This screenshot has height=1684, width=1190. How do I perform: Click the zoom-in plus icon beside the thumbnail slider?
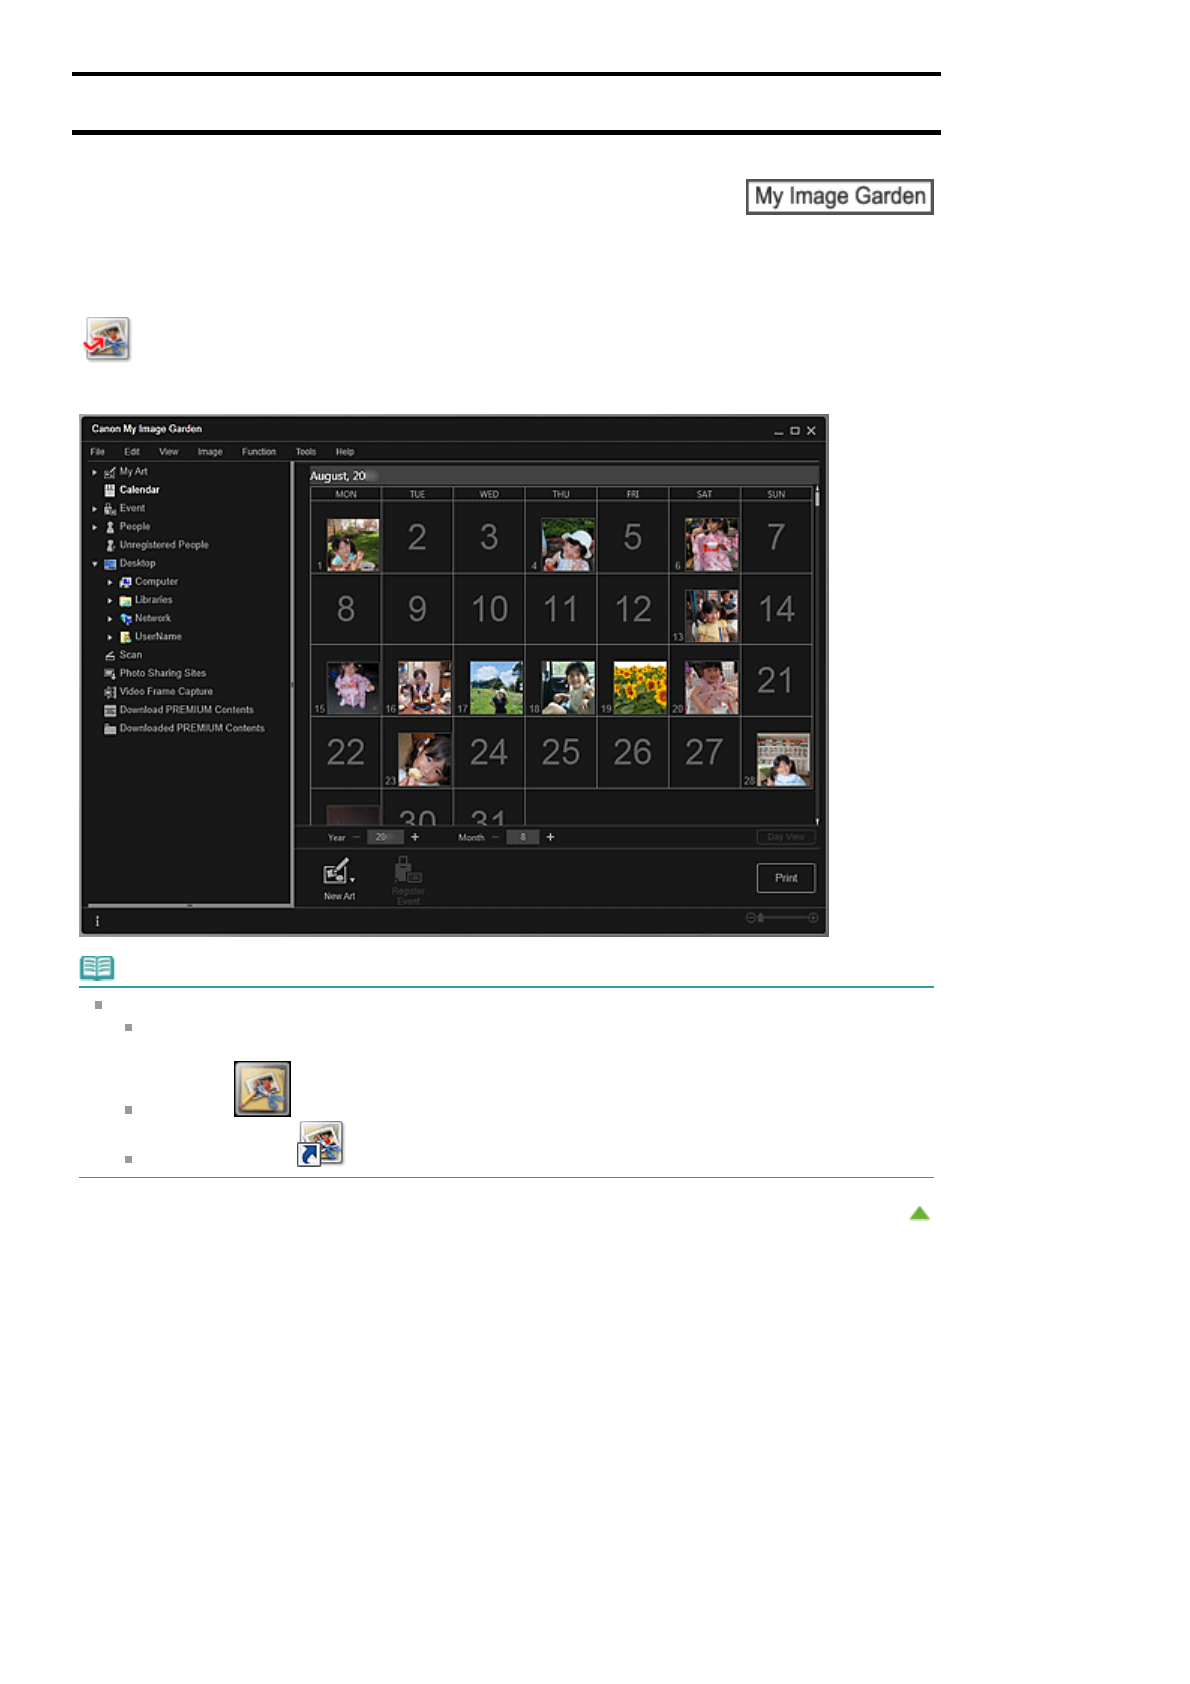tap(813, 918)
